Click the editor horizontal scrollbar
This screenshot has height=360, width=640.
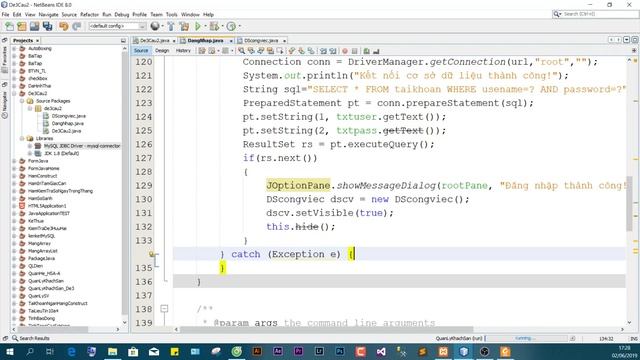tap(327, 329)
